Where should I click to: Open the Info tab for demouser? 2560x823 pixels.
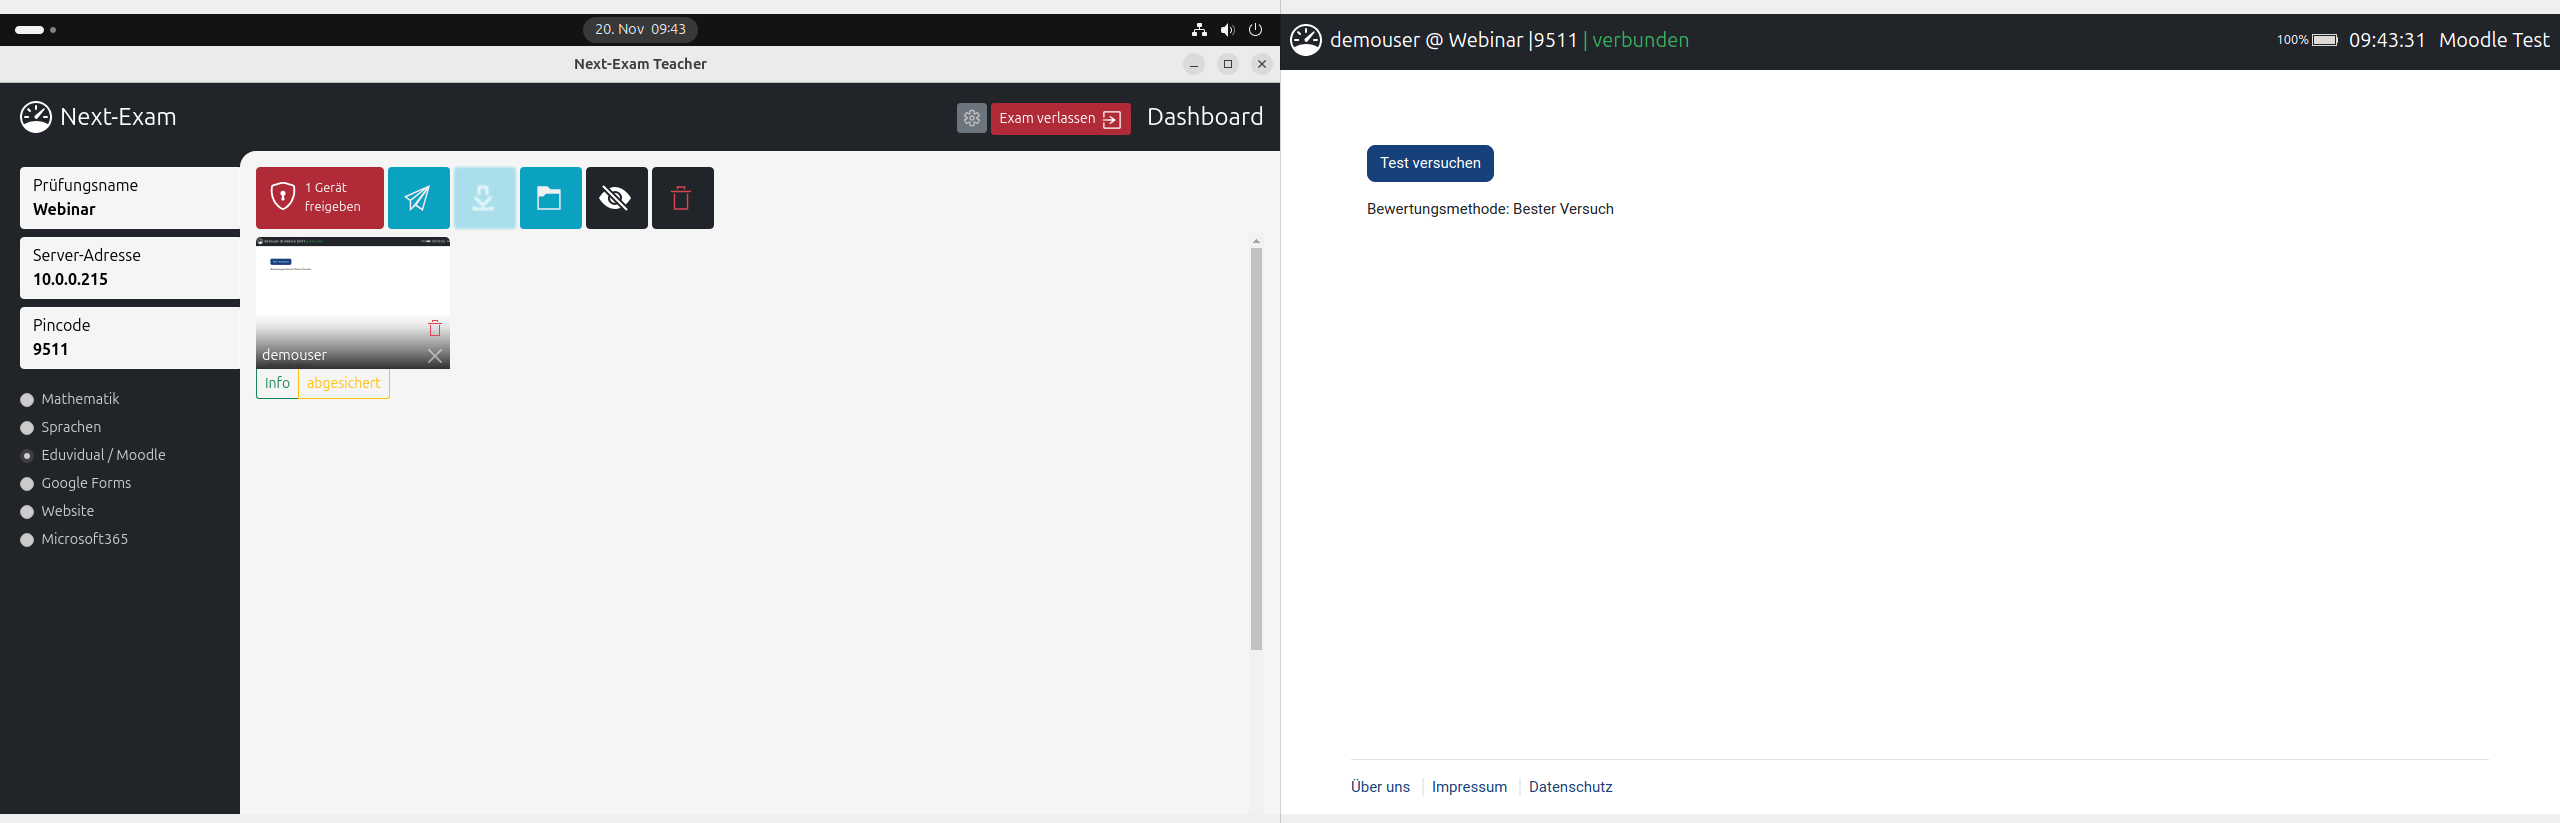click(277, 384)
